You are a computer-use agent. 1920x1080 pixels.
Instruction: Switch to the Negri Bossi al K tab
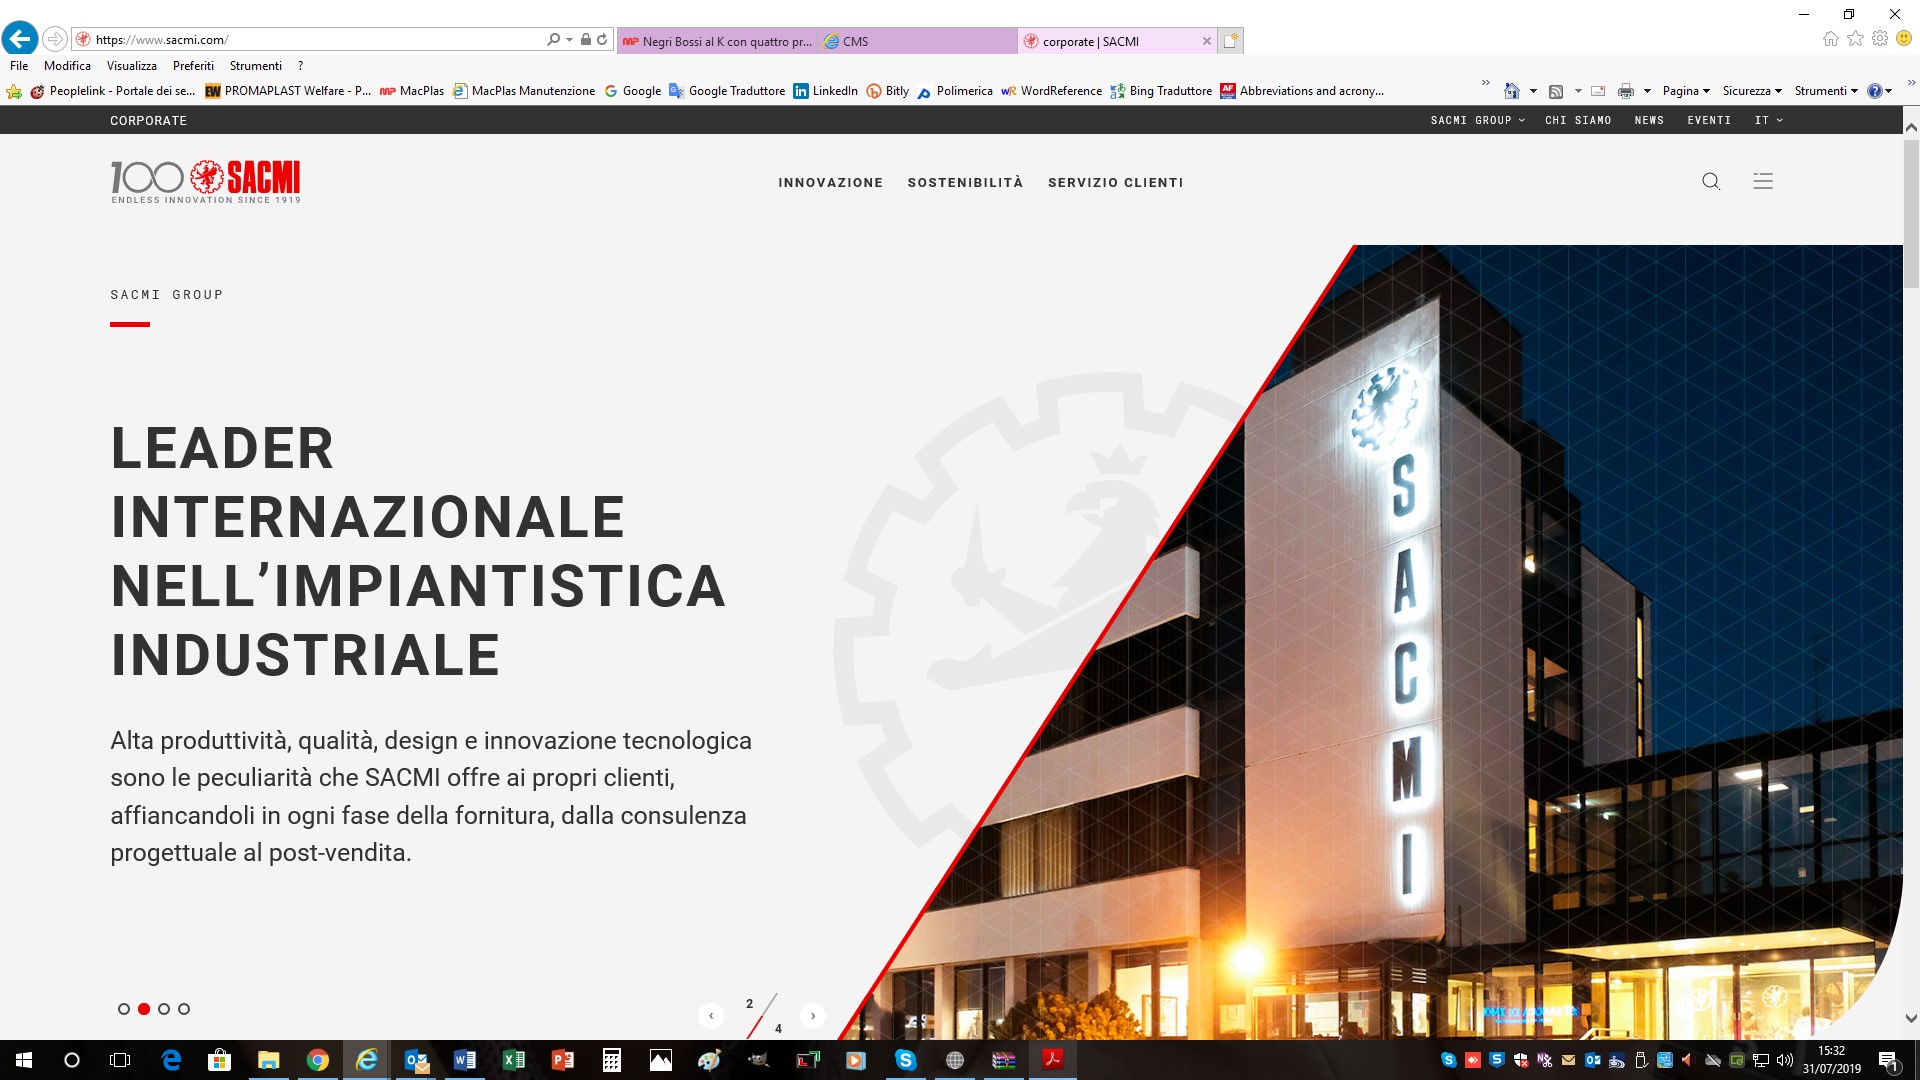pyautogui.click(x=717, y=41)
